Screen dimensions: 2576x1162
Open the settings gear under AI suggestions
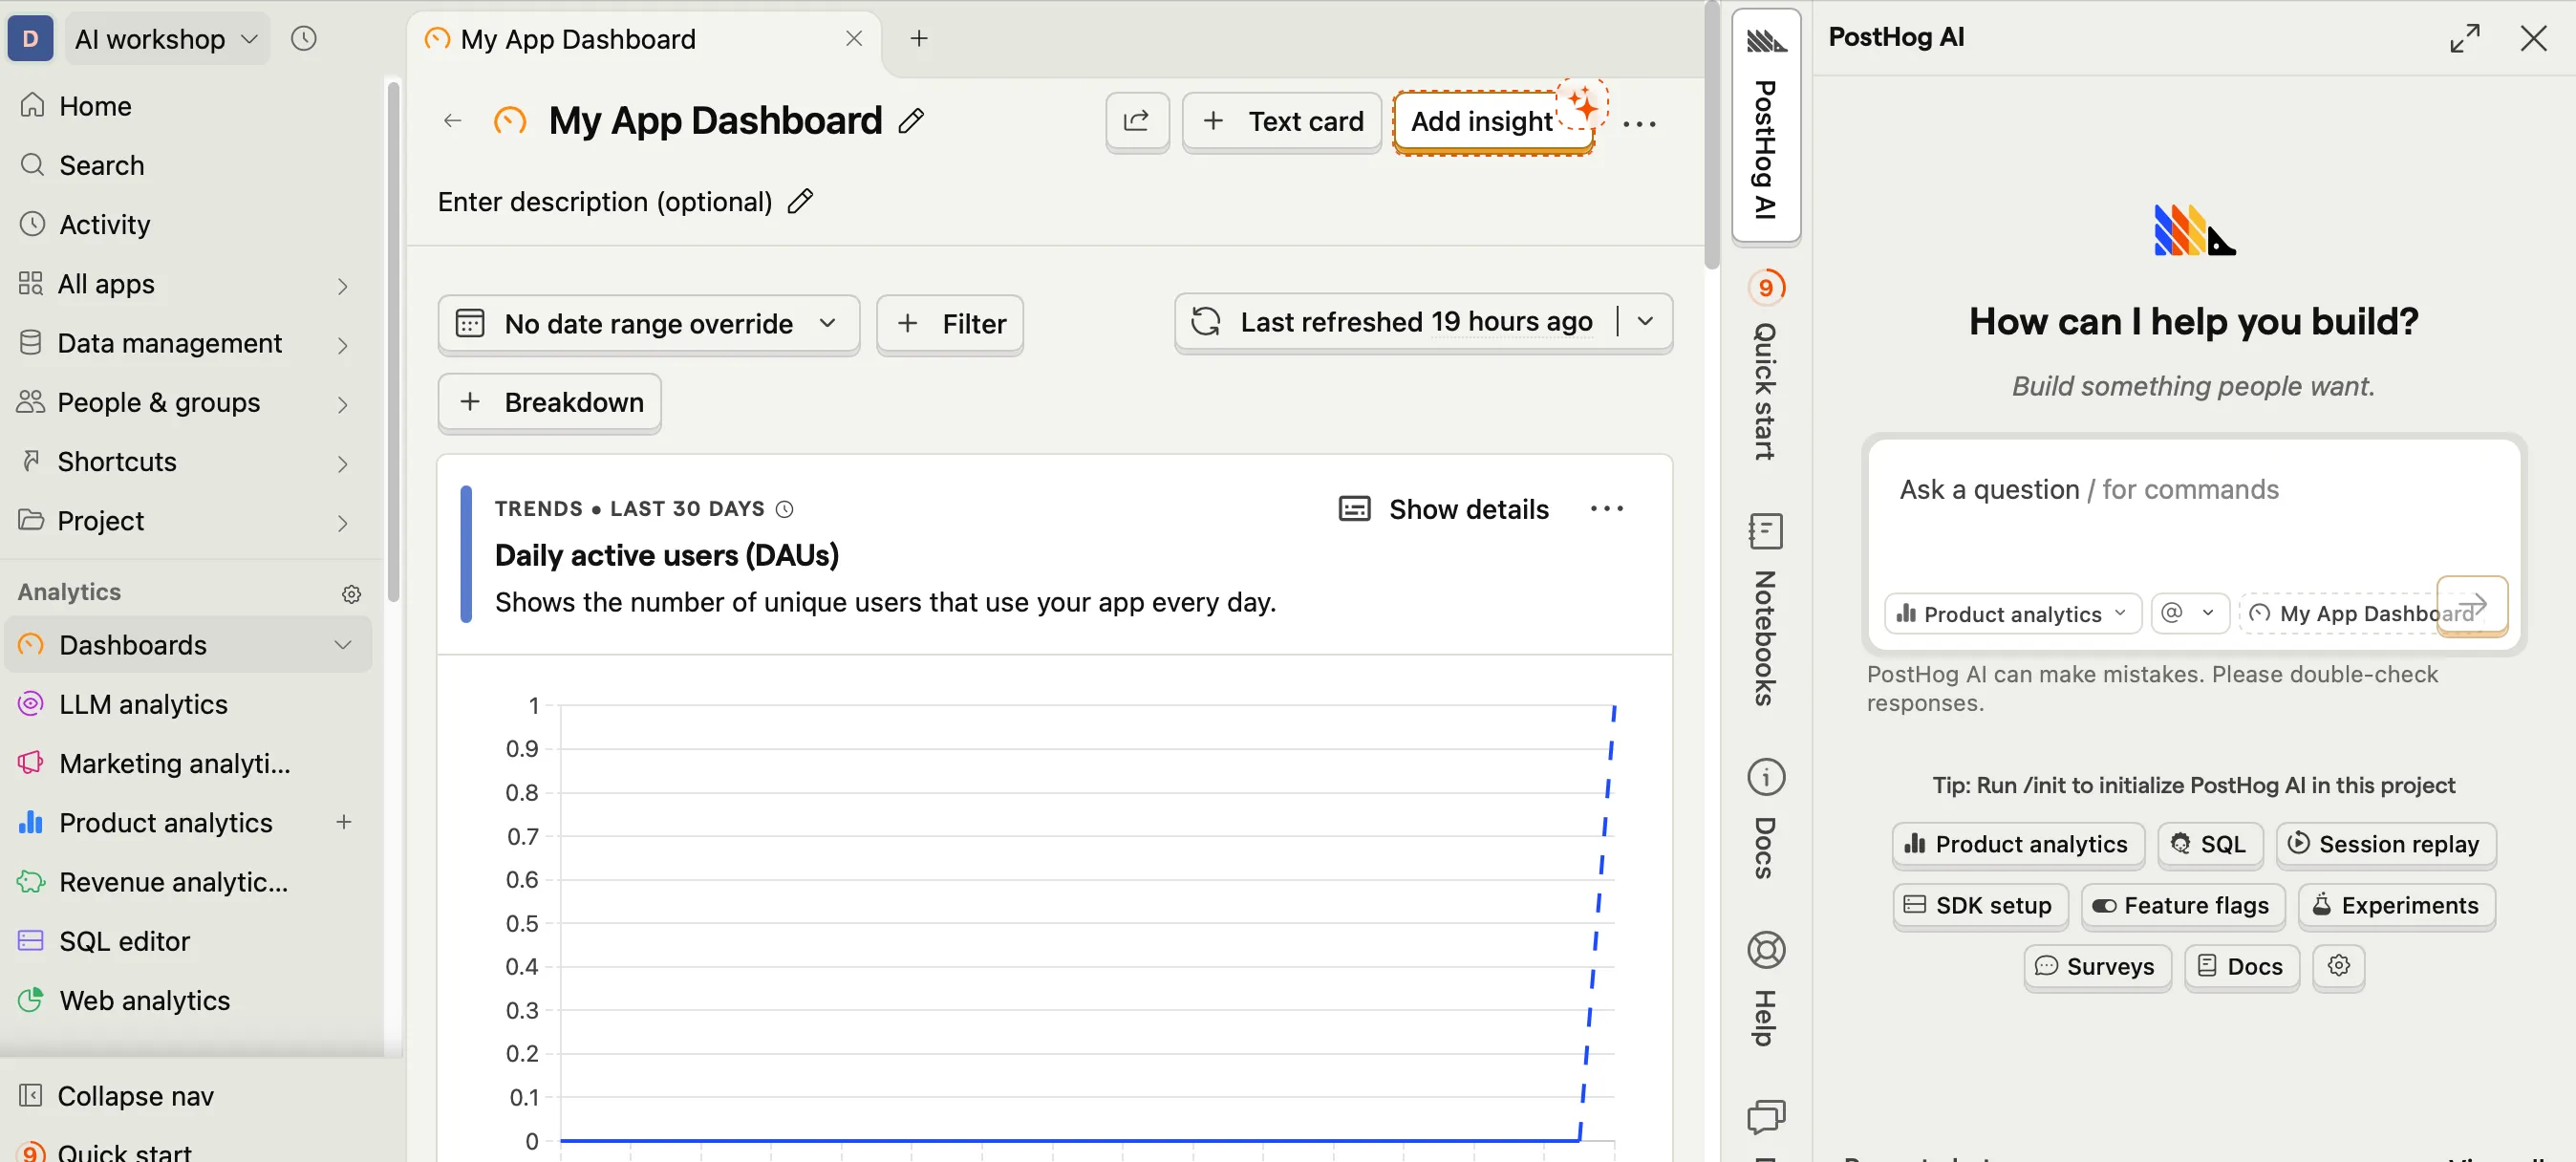click(x=2339, y=966)
